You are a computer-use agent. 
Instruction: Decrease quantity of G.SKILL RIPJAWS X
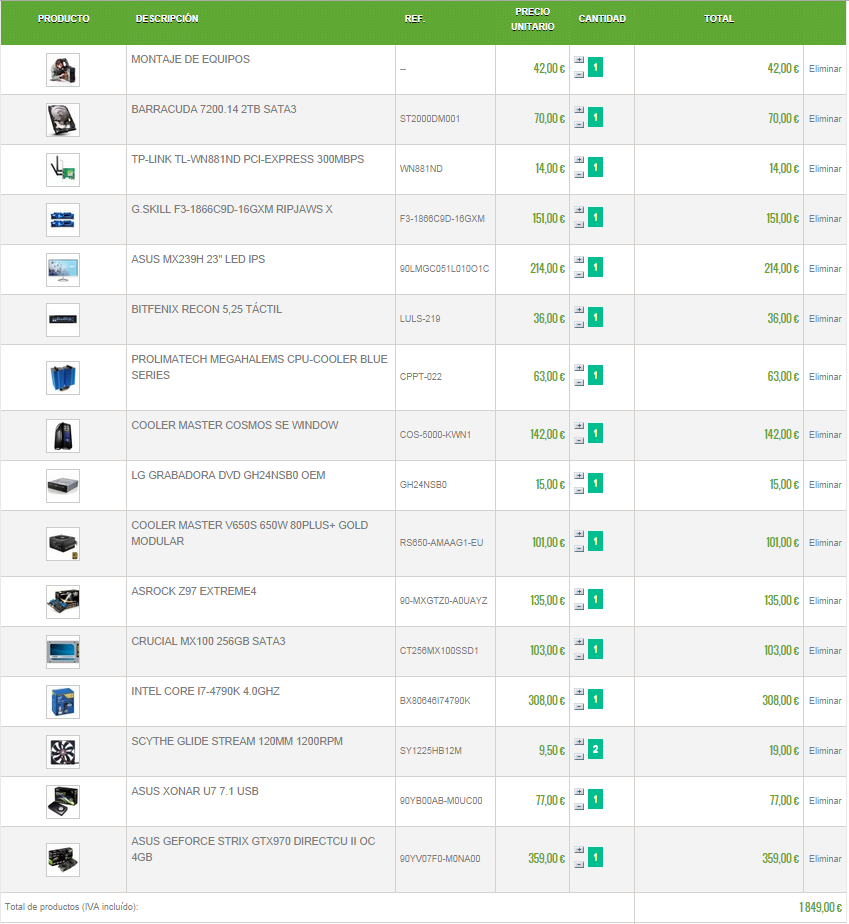(579, 225)
